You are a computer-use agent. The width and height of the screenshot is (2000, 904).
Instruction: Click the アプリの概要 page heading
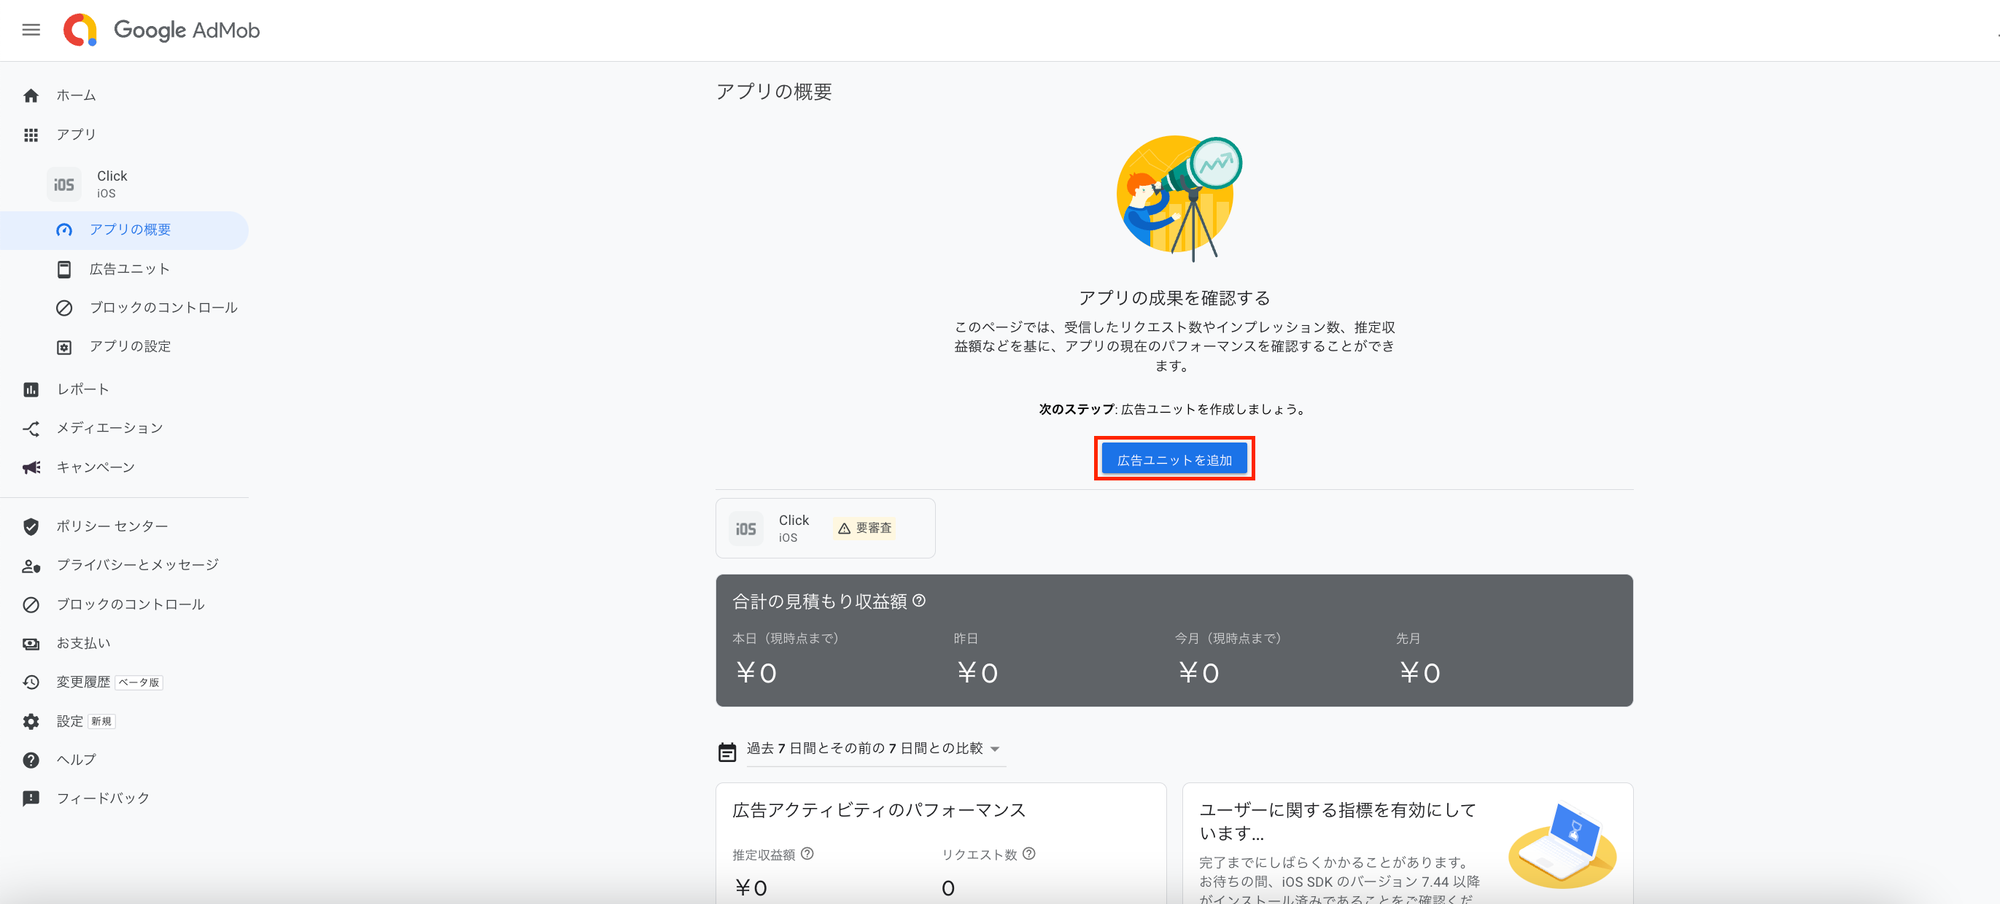(774, 92)
